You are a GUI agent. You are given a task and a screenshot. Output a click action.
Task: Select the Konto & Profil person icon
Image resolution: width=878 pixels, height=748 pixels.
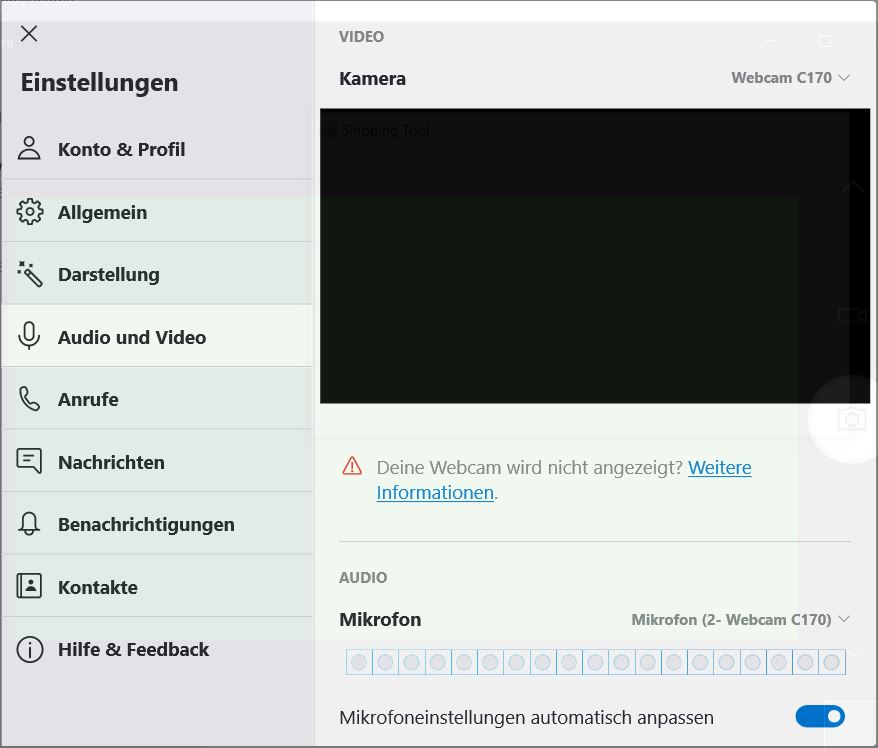29,148
